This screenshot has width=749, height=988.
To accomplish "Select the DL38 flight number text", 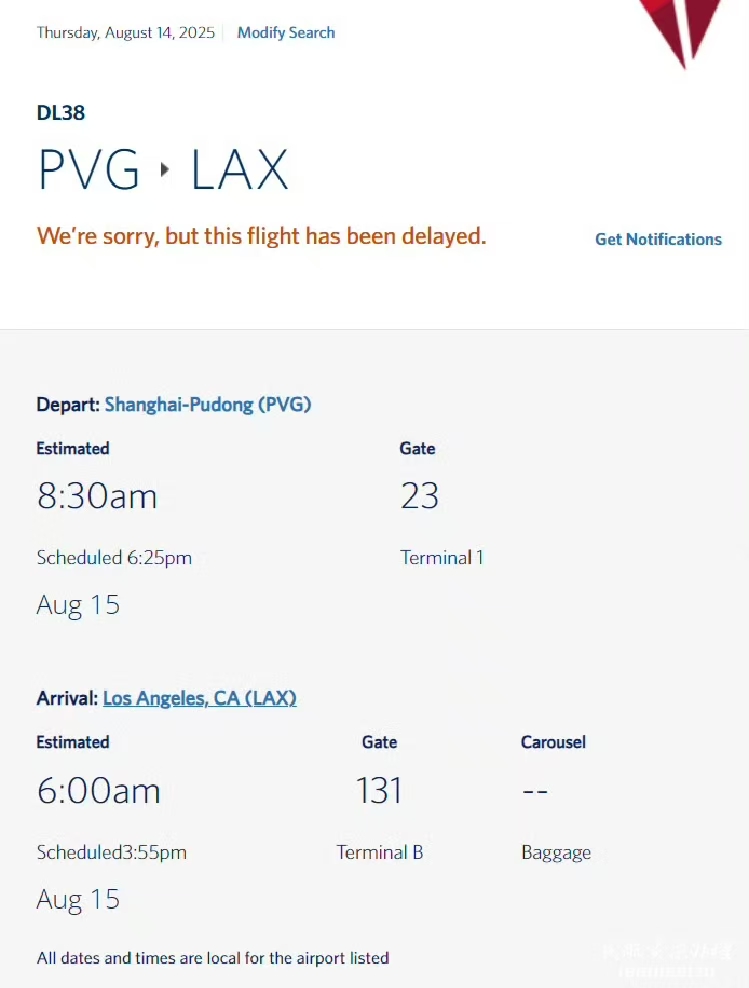I will (61, 113).
